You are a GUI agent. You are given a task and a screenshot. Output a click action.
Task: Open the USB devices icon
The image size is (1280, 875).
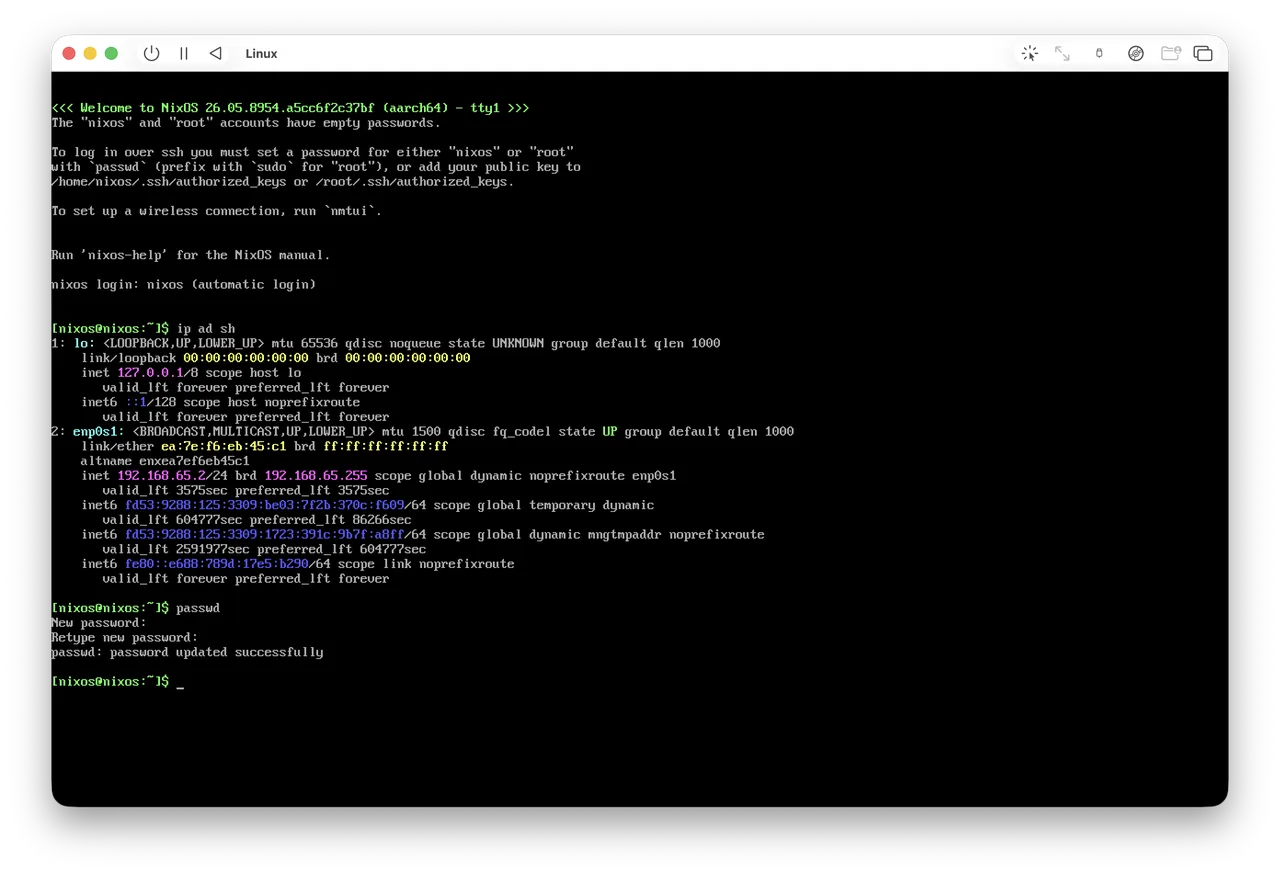click(1099, 53)
